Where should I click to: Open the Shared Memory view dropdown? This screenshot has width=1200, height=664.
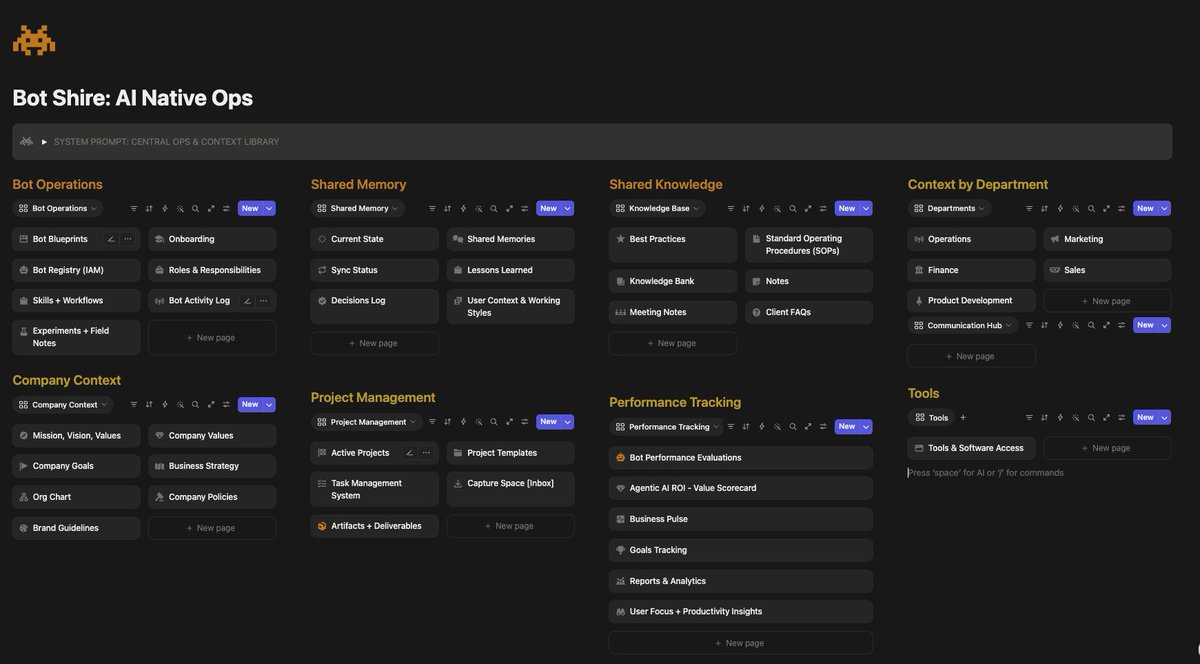358,209
